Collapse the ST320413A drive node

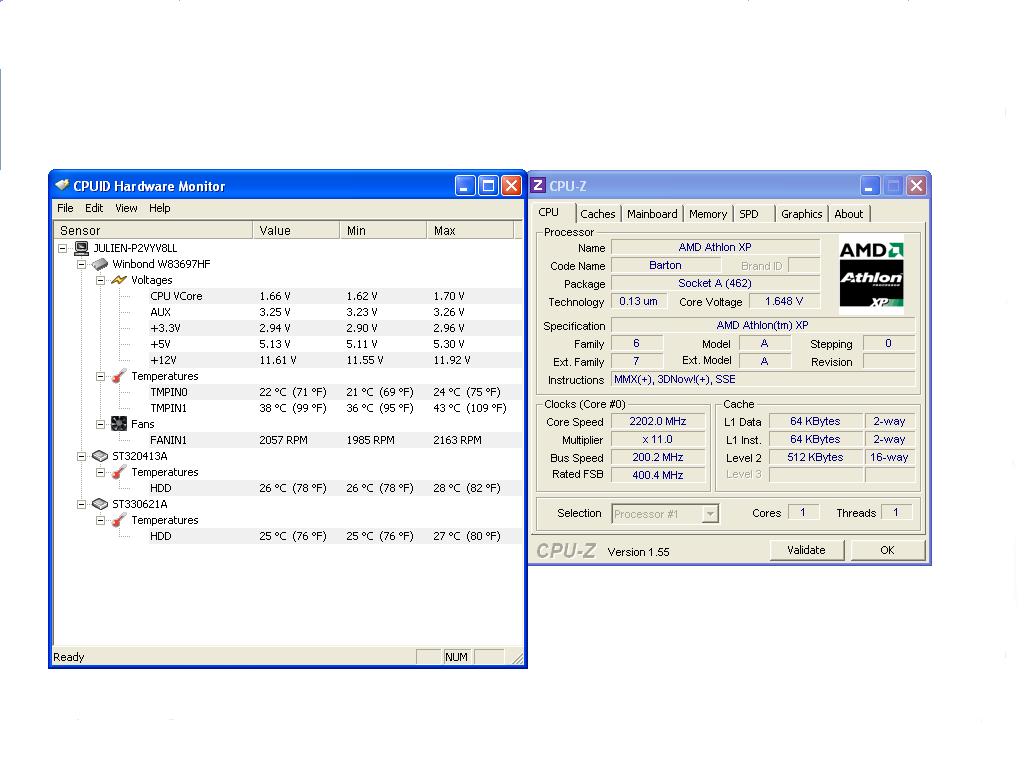[x=82, y=456]
